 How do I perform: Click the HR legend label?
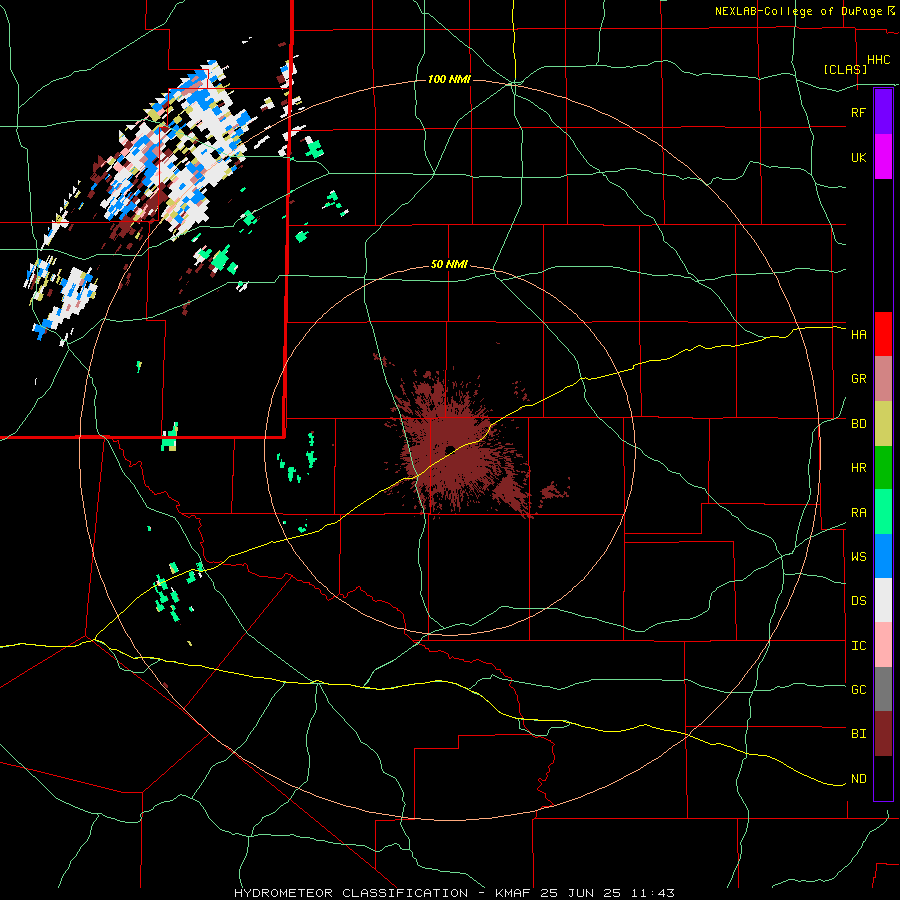click(858, 468)
